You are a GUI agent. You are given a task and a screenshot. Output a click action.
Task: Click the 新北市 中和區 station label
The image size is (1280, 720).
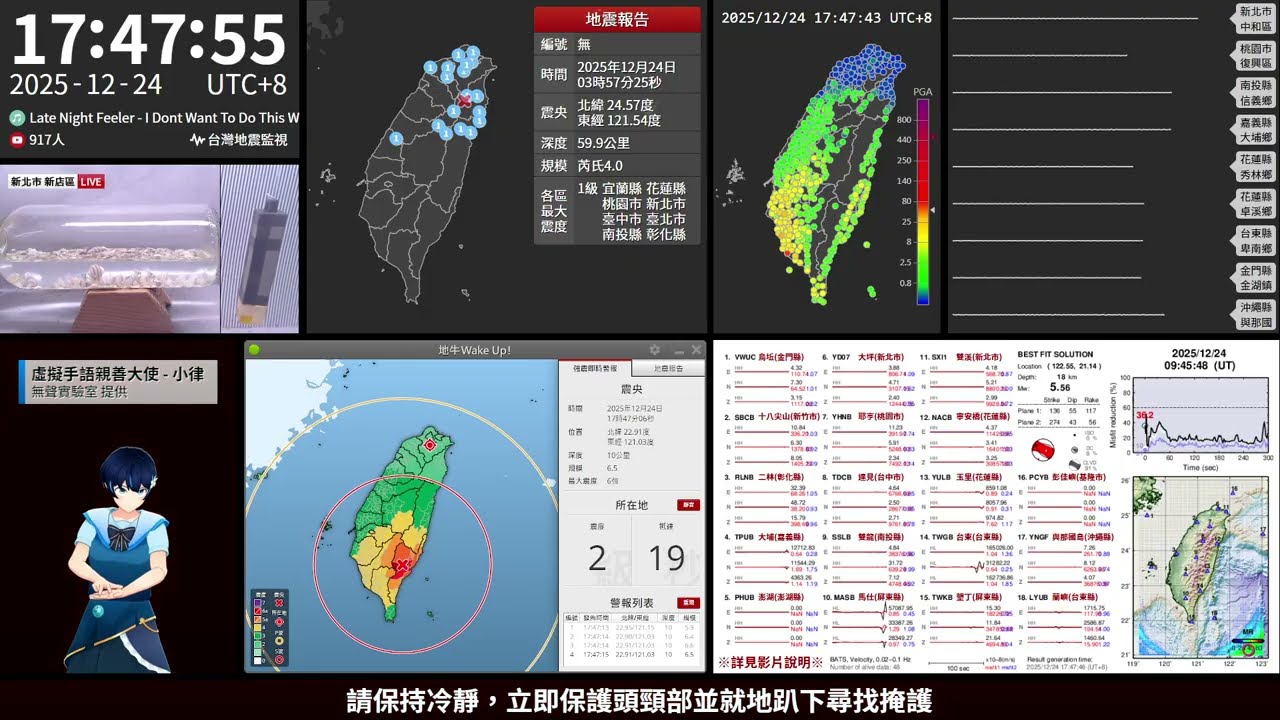coord(1255,20)
